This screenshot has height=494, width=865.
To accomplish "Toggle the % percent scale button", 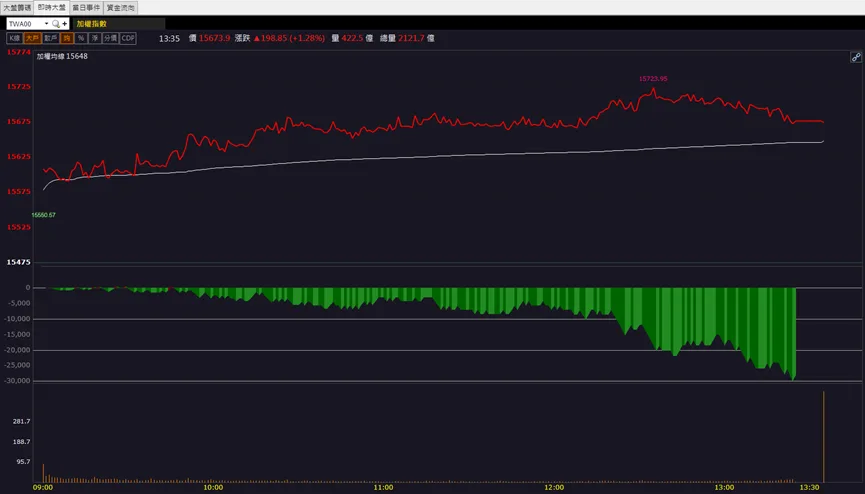I will coord(81,38).
